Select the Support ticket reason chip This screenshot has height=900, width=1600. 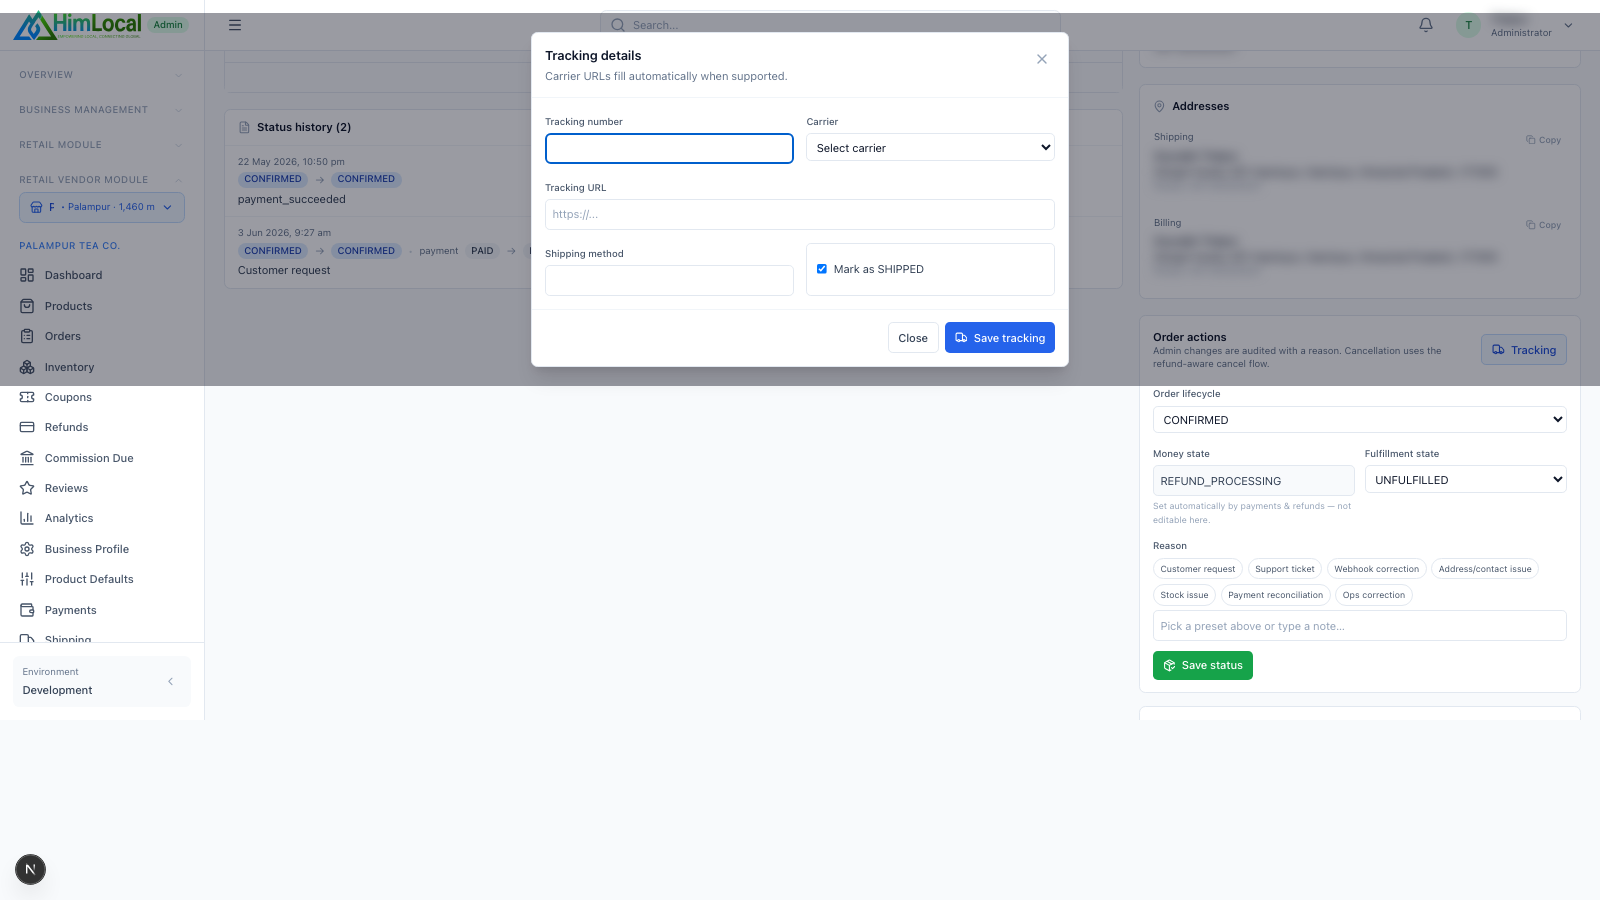tap(1285, 569)
